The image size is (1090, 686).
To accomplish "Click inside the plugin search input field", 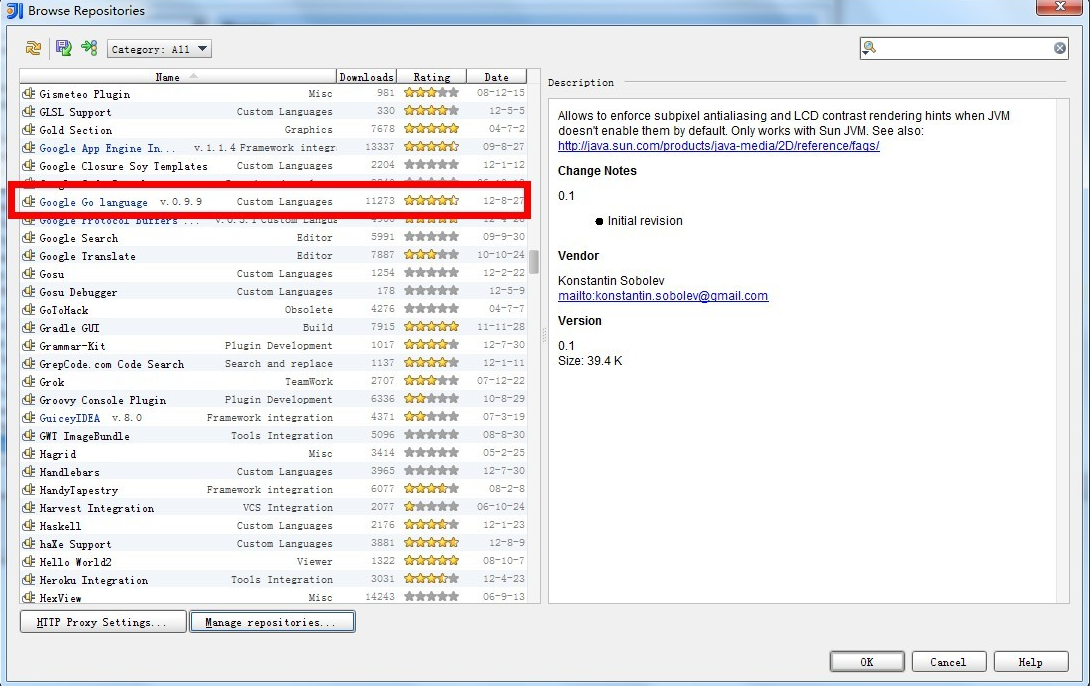I will pos(960,48).
